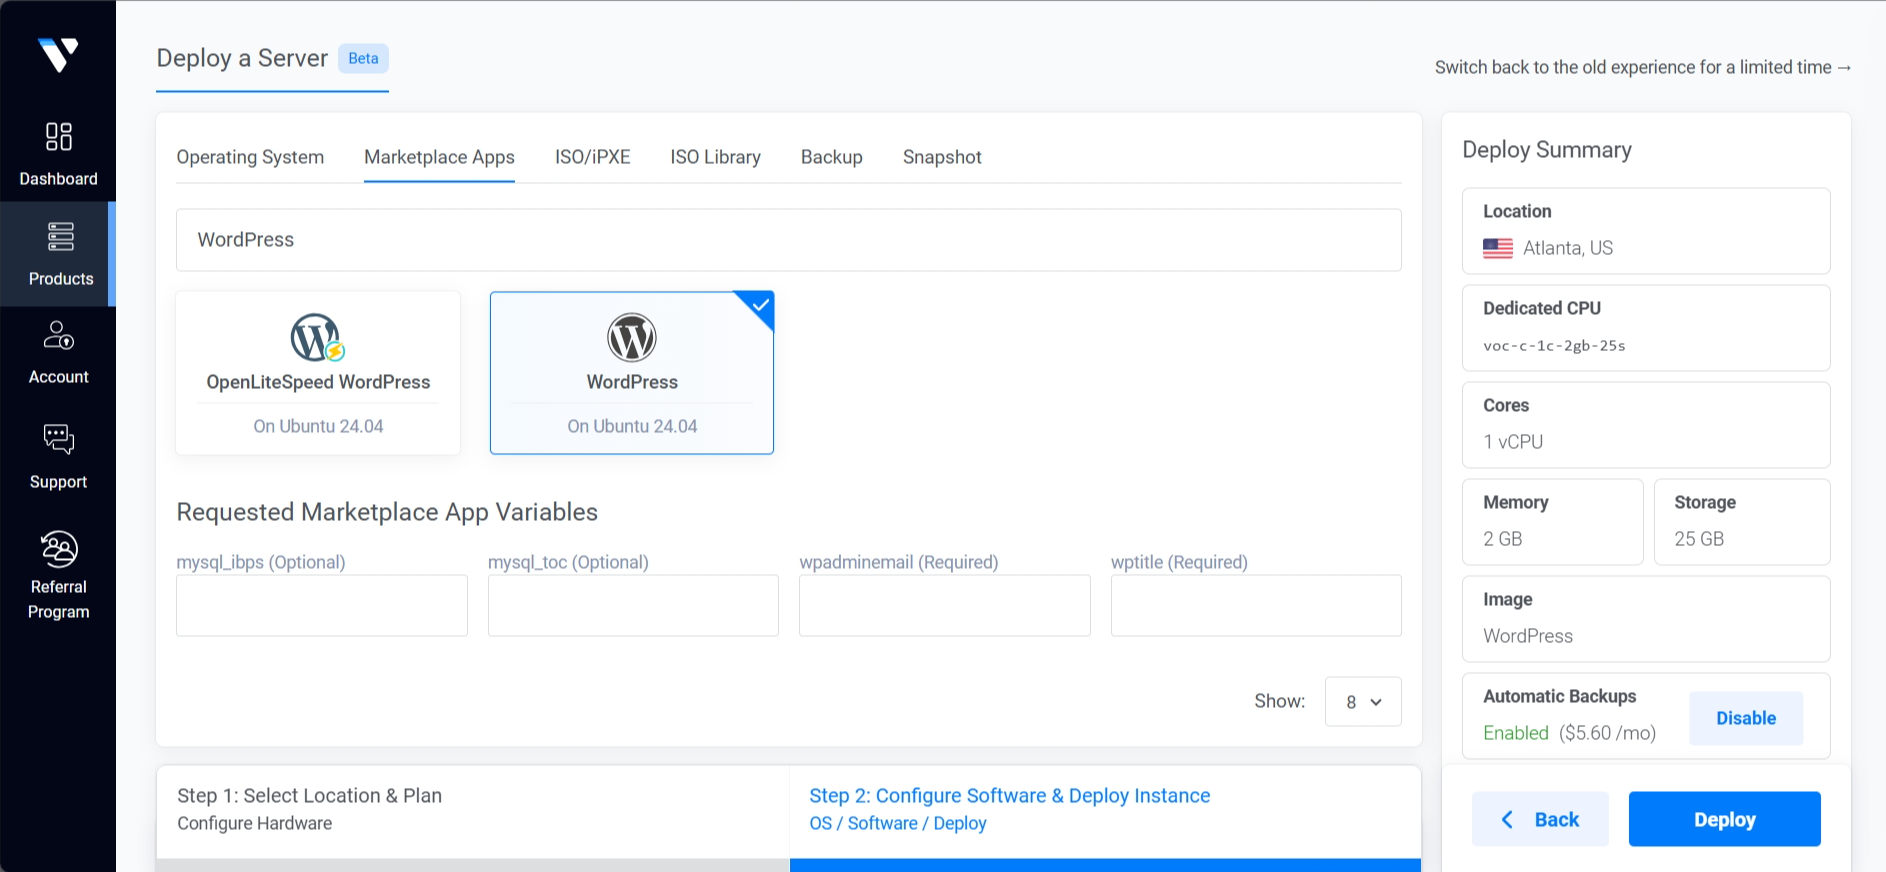Open the Show 8 items dropdown
This screenshot has width=1886, height=872.
1363,702
